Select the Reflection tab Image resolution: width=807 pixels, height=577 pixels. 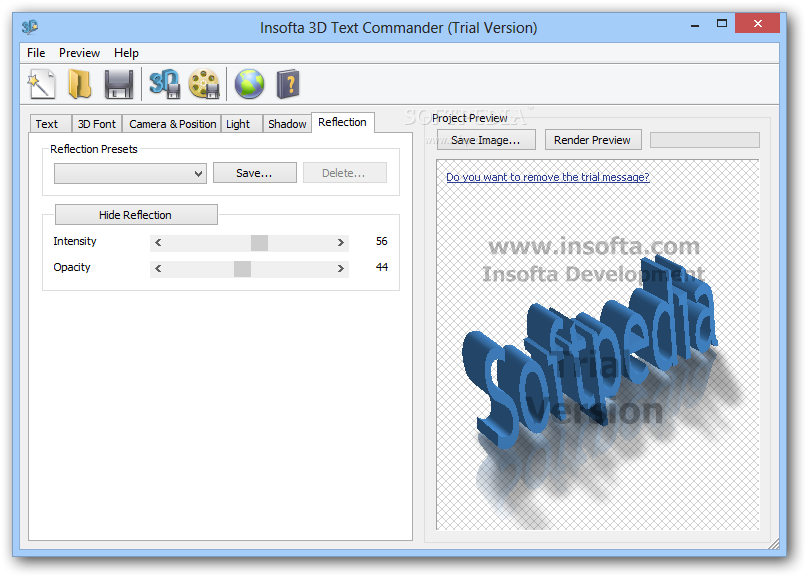pos(343,123)
